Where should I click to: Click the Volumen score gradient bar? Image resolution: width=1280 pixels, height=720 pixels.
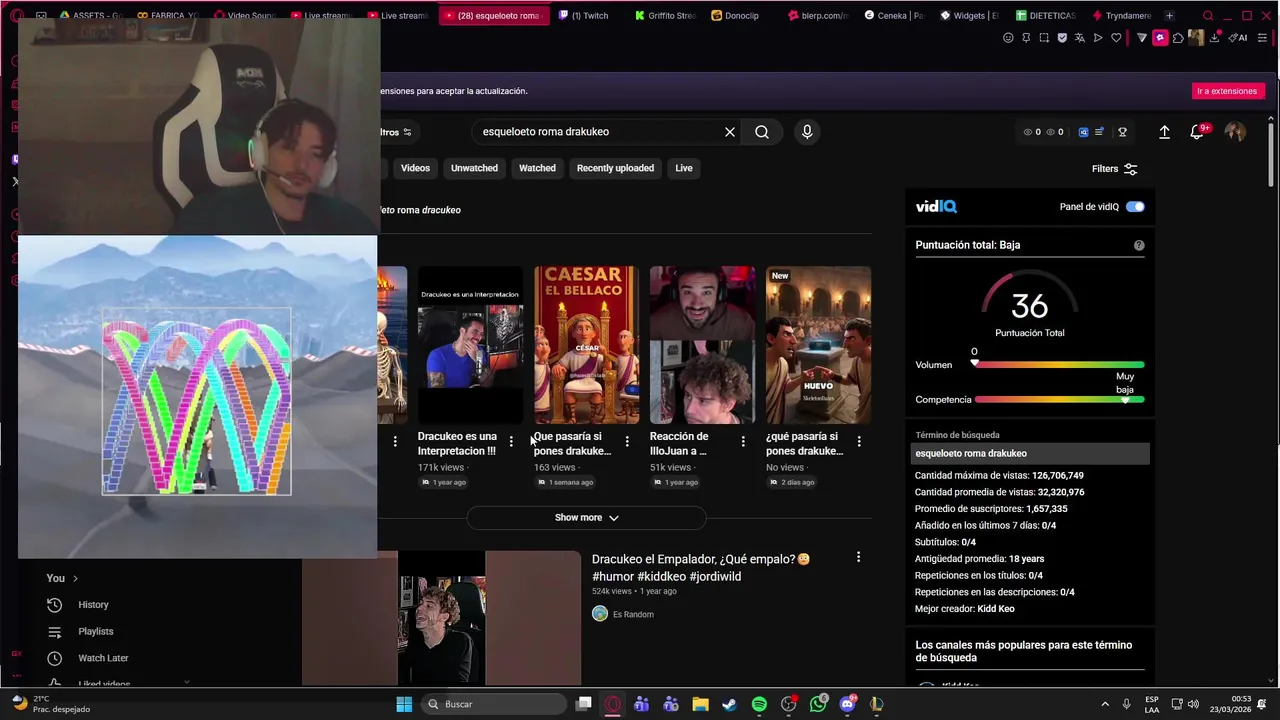click(1059, 365)
